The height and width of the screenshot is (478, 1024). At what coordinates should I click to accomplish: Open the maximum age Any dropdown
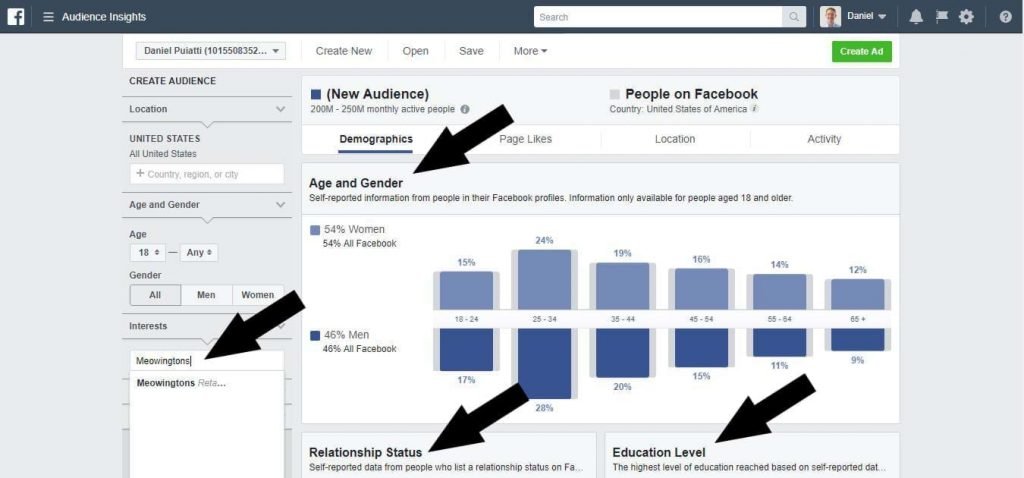[199, 252]
